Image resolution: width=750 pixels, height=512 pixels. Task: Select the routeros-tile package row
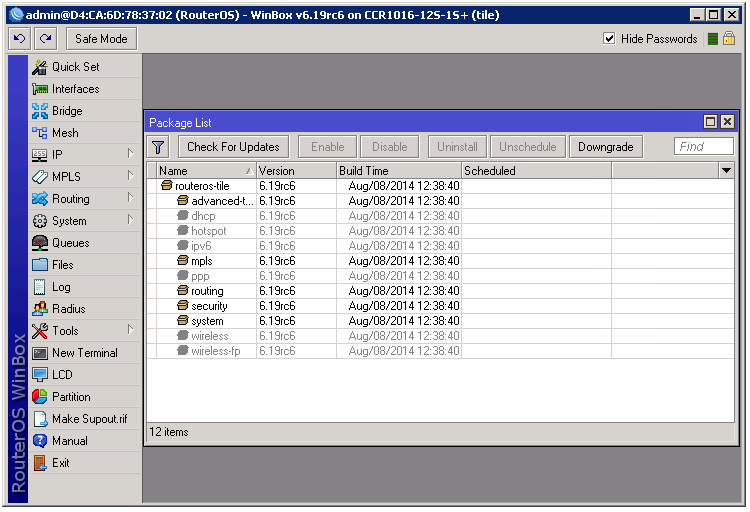(441, 186)
